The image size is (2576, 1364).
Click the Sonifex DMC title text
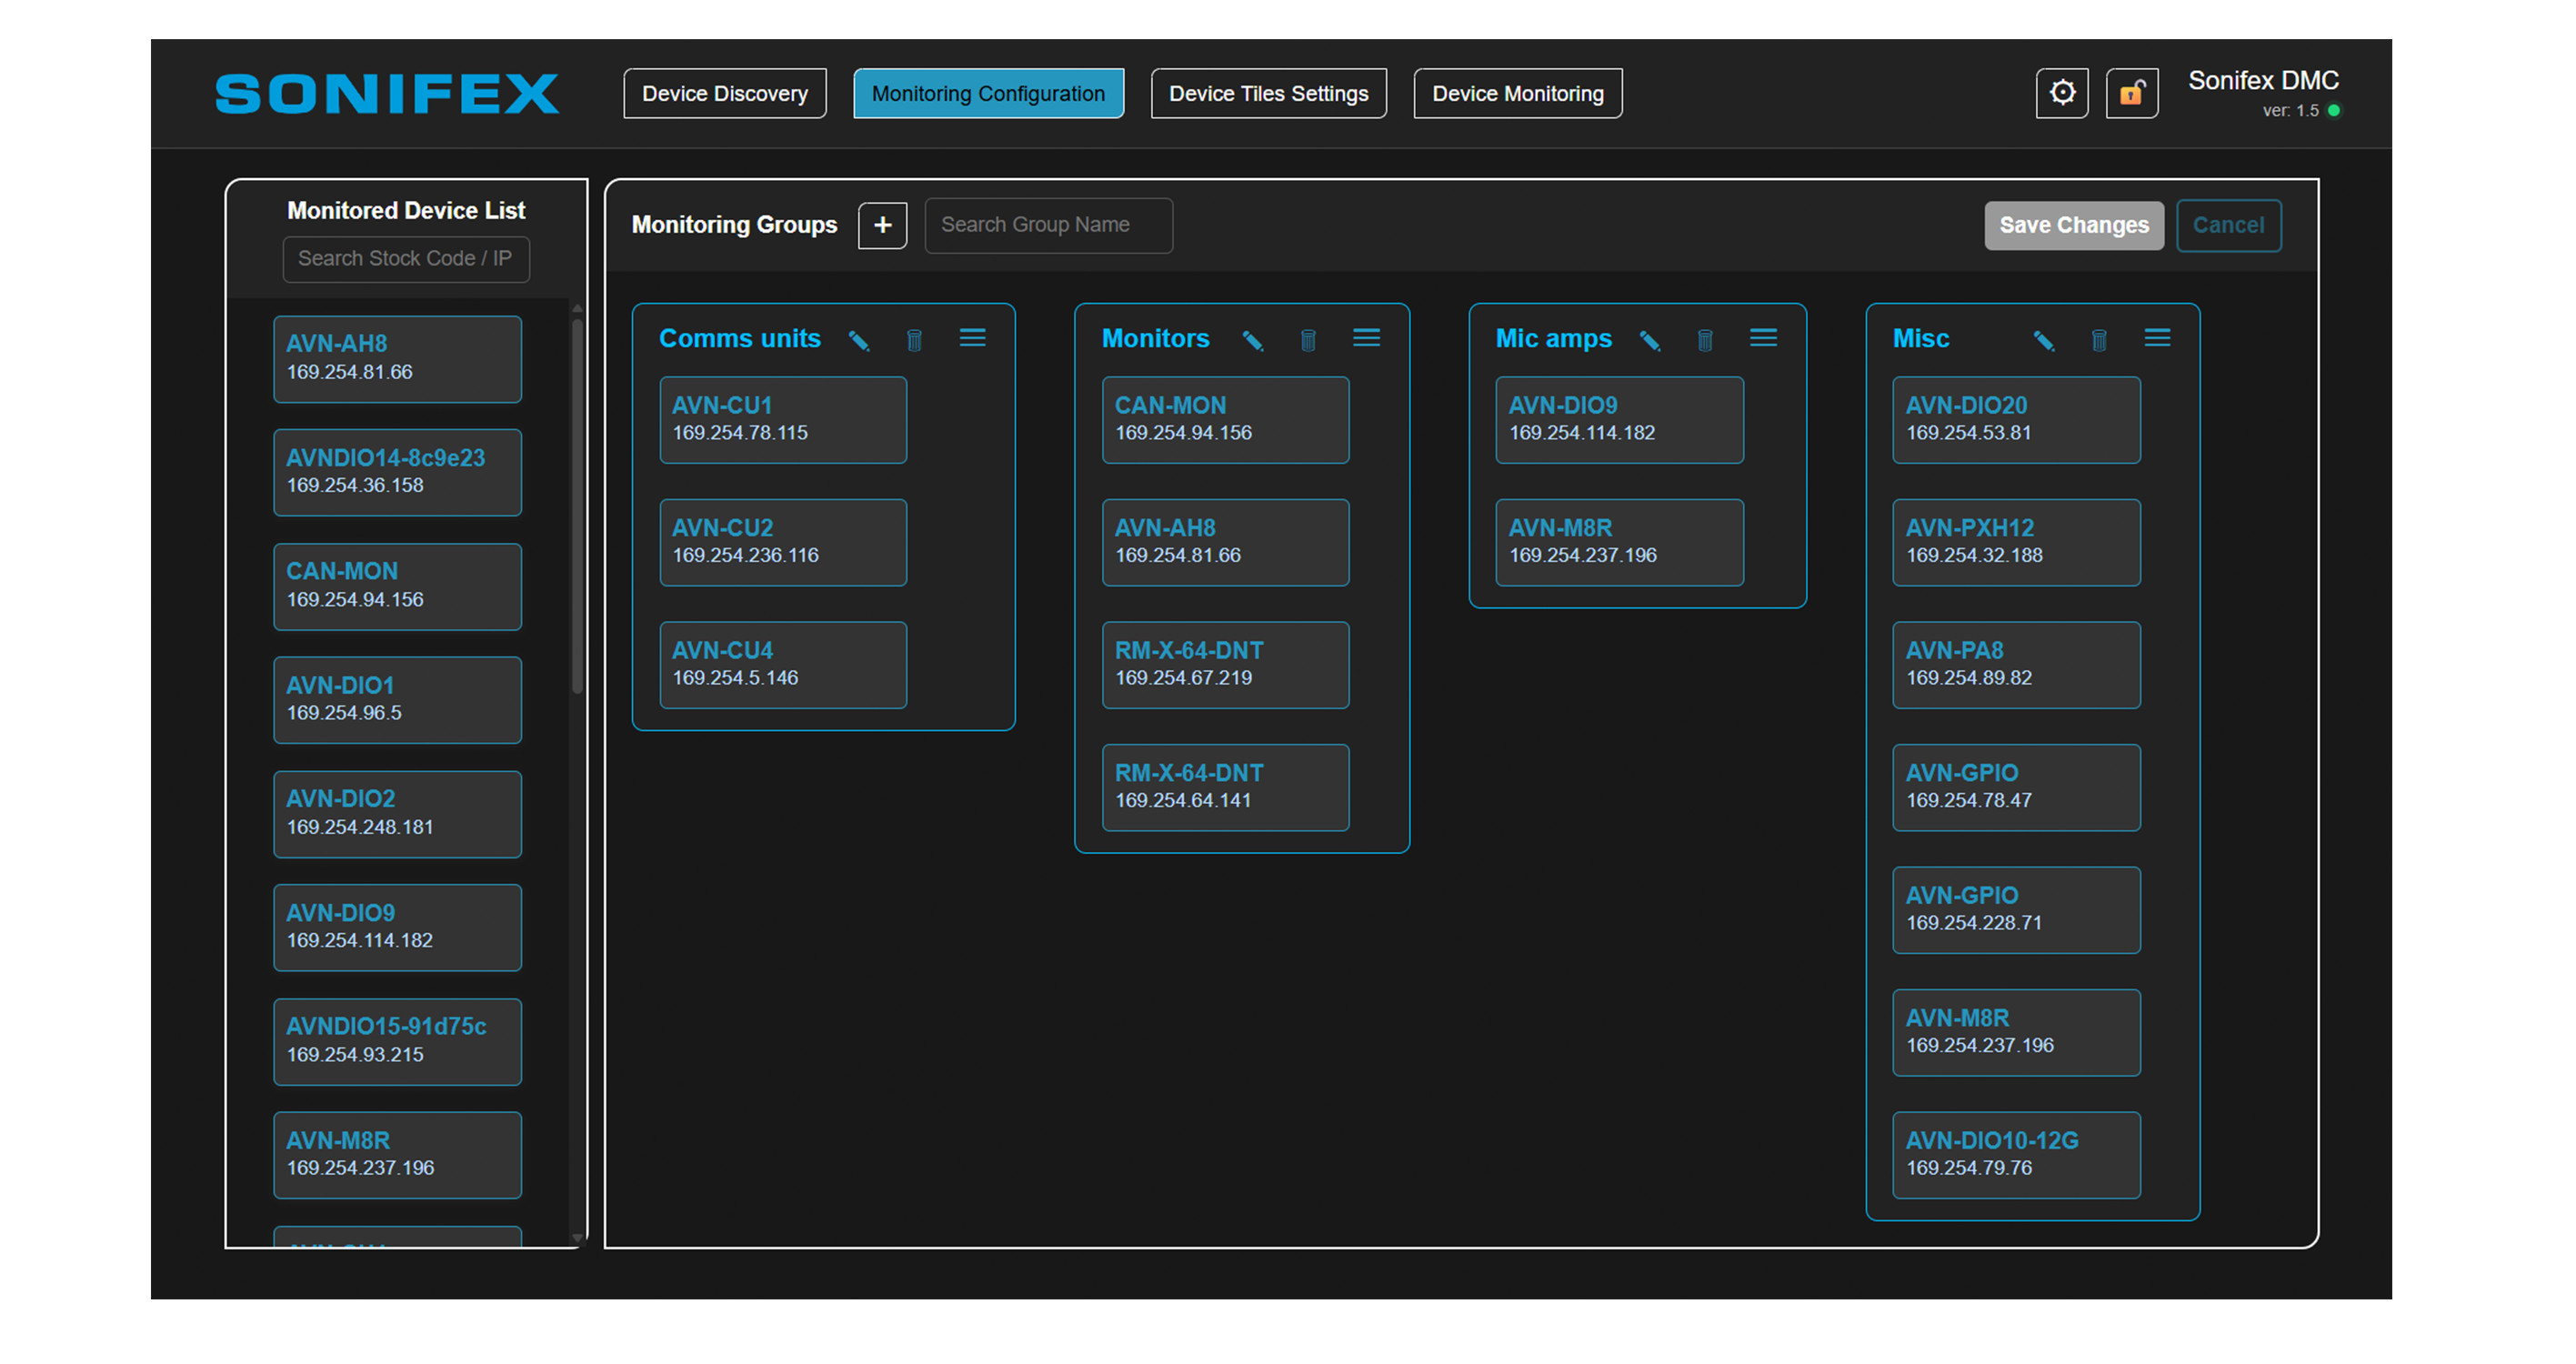2263,80
